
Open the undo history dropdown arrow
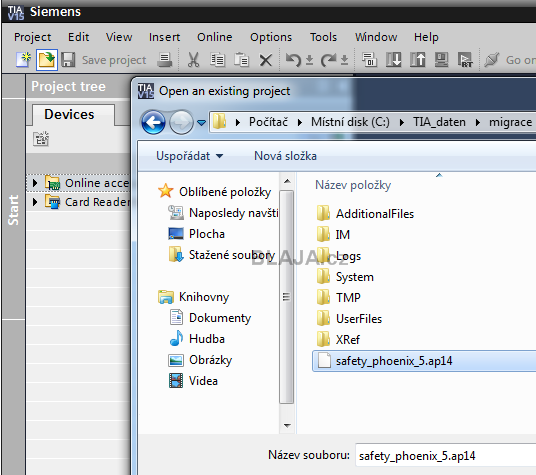pos(309,60)
